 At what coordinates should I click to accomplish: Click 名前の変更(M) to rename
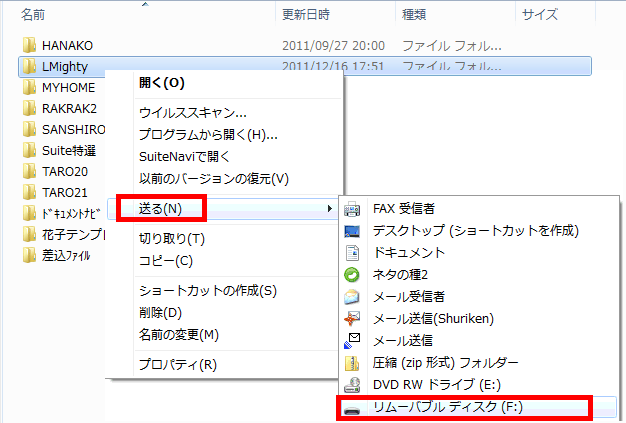pos(178,334)
